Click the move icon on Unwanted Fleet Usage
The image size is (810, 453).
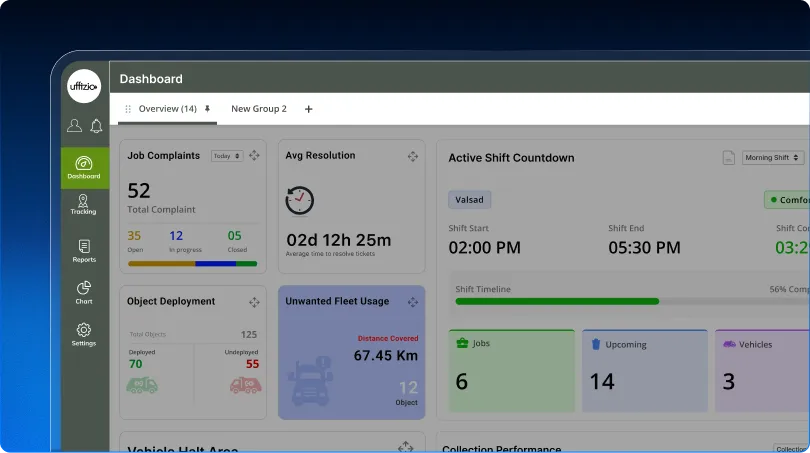pos(413,302)
